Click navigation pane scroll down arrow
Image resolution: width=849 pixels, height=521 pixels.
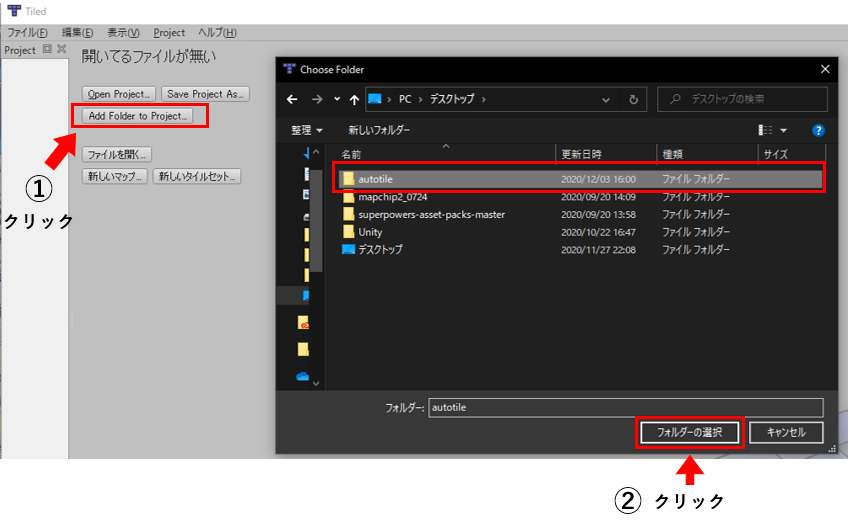click(316, 383)
